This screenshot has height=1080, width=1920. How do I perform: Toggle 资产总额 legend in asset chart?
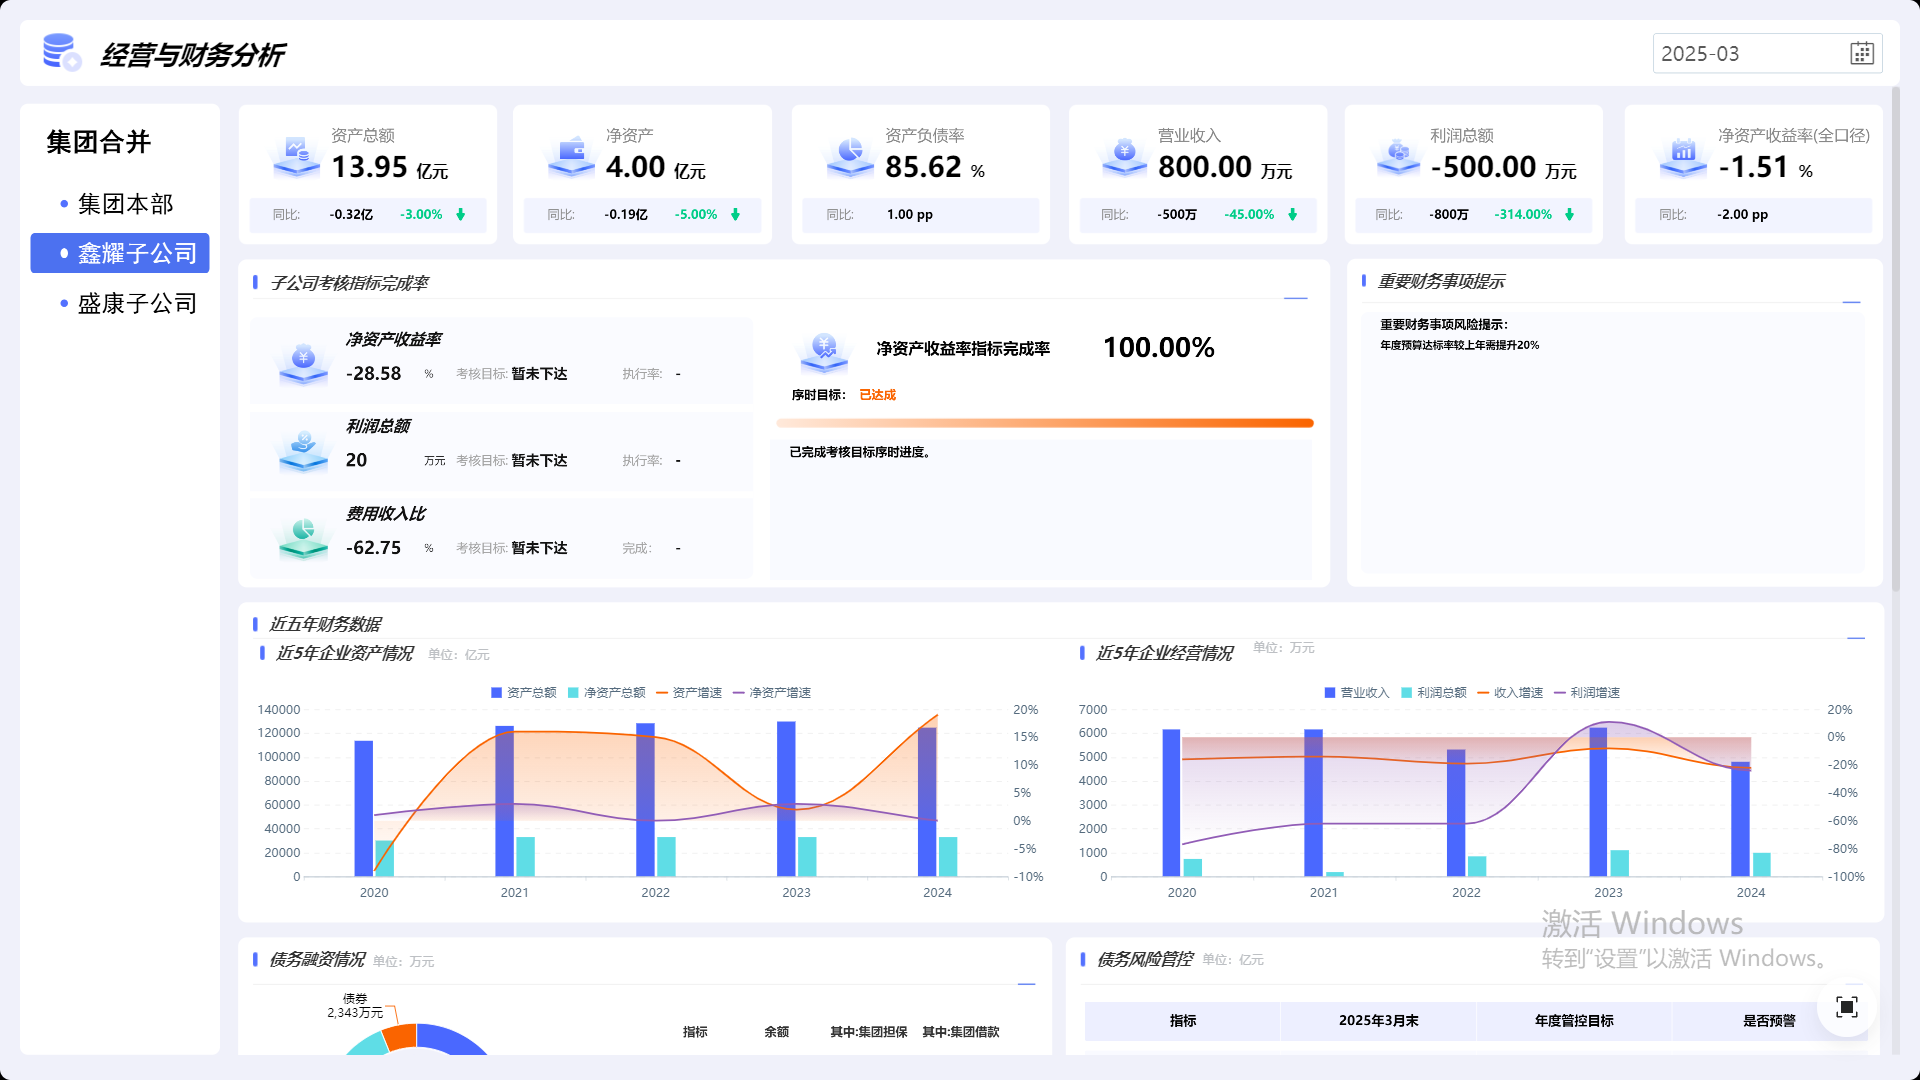[523, 693]
